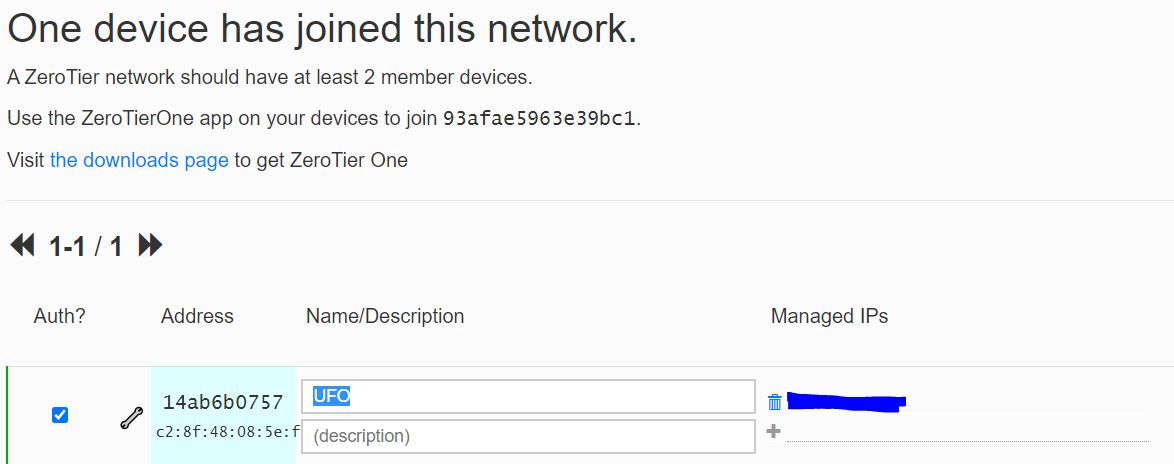Sort by the Auth? column header
This screenshot has height=464, width=1174.
point(60,317)
